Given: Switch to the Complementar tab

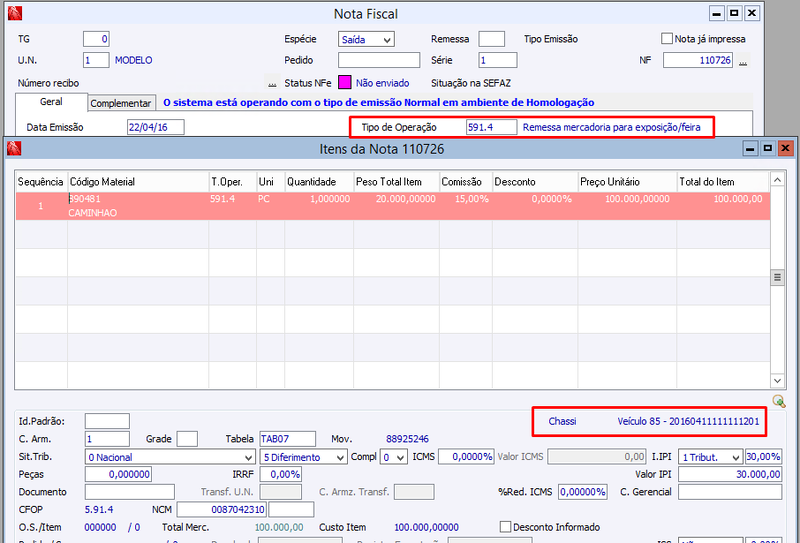Looking at the screenshot, I should tap(121, 103).
